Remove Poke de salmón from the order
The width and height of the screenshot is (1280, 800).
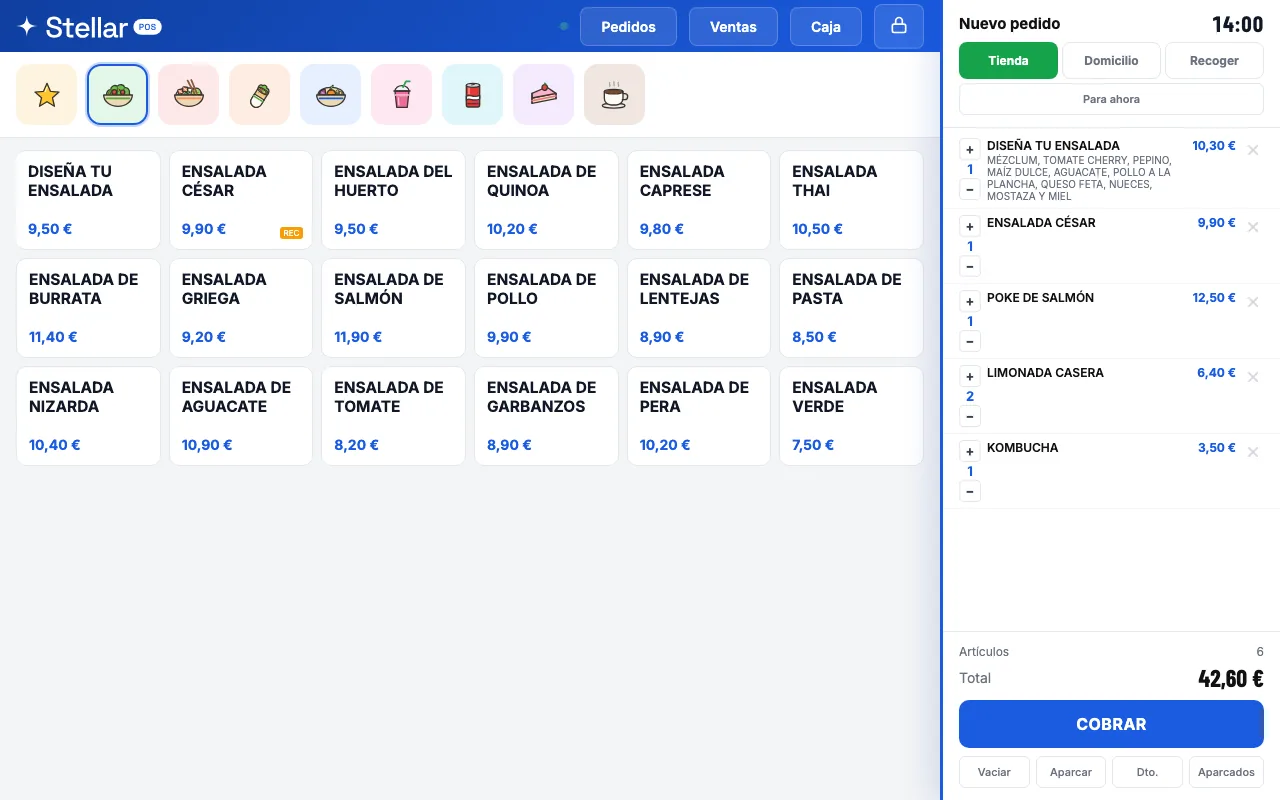pyautogui.click(x=1253, y=302)
